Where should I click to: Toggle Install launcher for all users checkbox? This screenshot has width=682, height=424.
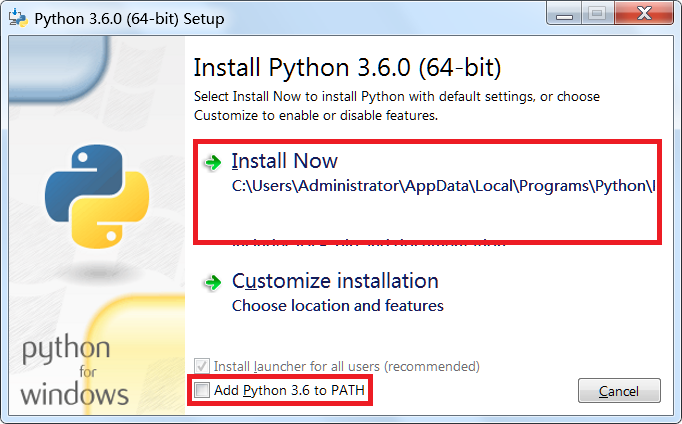coord(202,366)
